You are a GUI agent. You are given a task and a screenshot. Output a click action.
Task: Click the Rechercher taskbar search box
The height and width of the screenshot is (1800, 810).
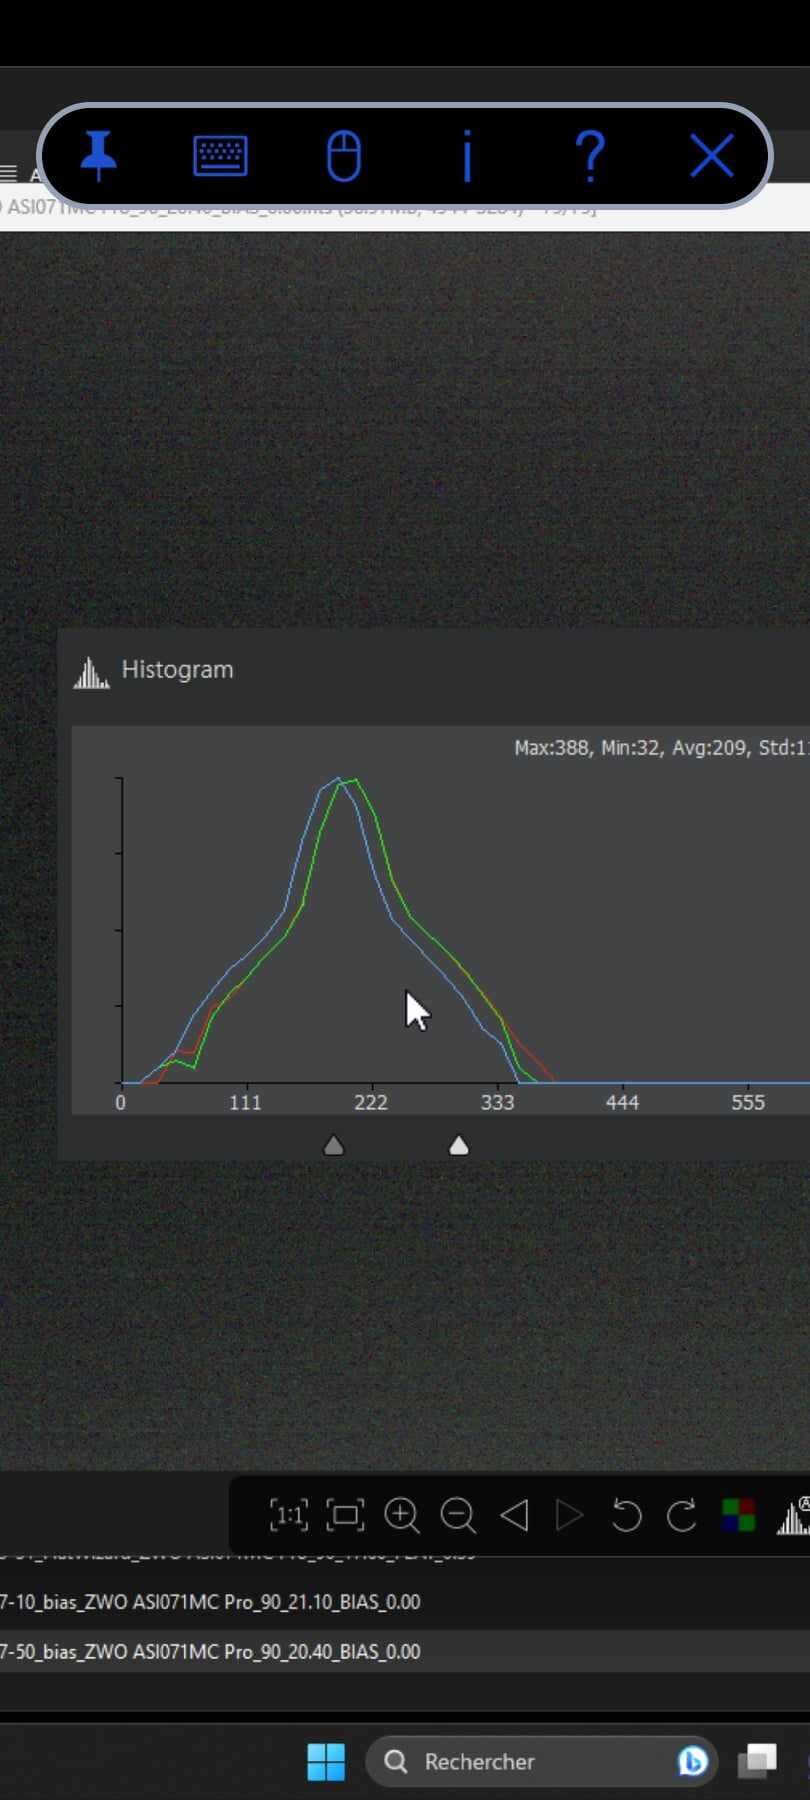click(x=541, y=1761)
